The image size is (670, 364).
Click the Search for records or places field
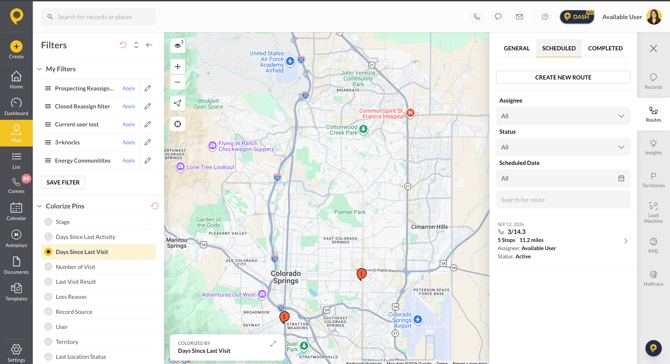coord(98,17)
